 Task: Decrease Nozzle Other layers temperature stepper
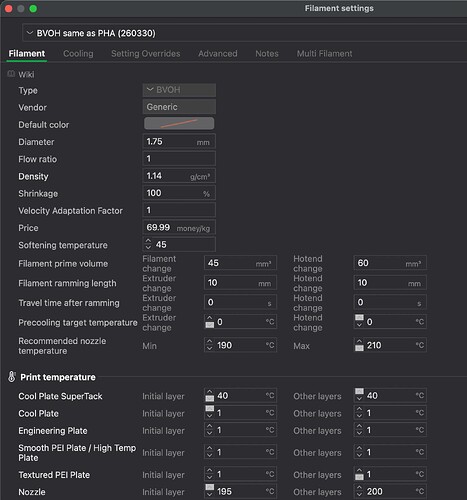coord(359,495)
